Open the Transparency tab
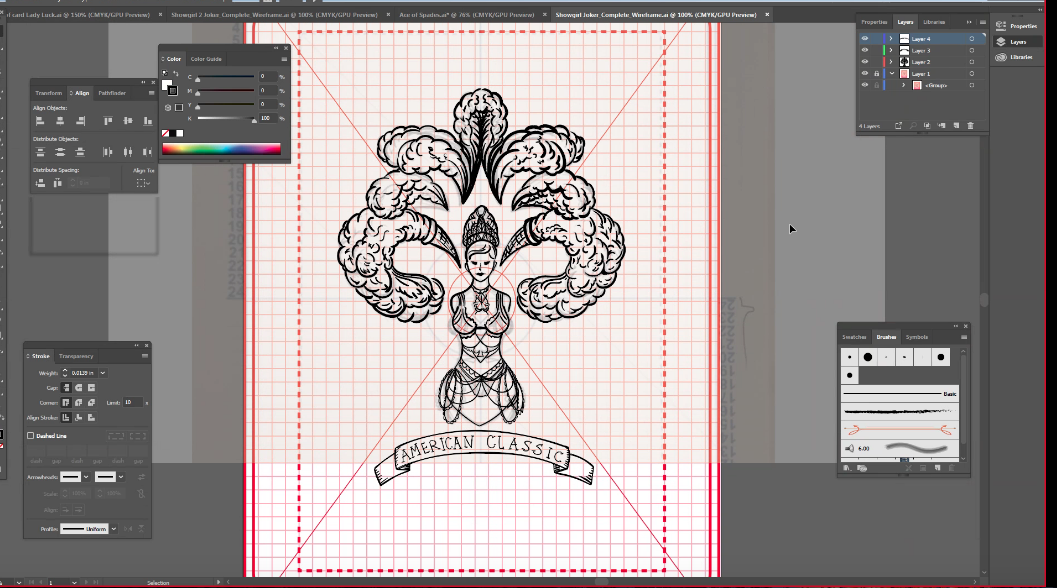 click(76, 356)
